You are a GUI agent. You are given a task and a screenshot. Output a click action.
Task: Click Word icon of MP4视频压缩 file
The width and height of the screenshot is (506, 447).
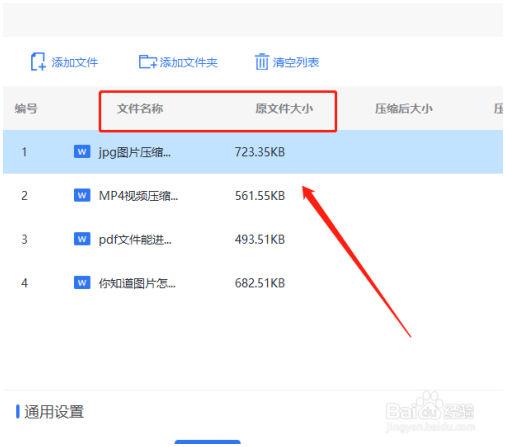(82, 195)
